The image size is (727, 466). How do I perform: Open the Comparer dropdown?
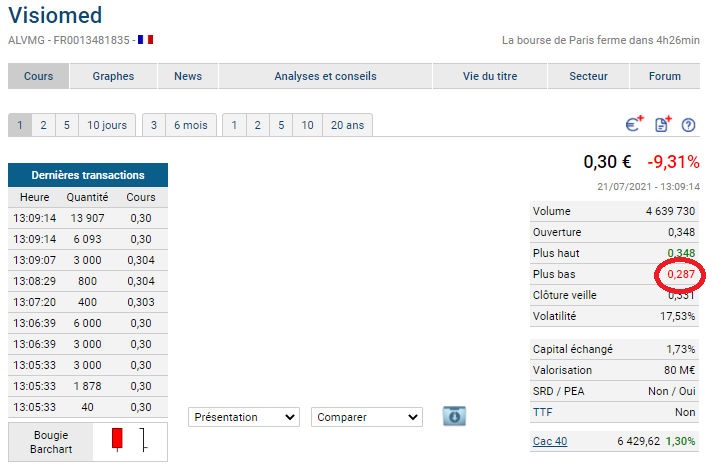click(x=367, y=417)
